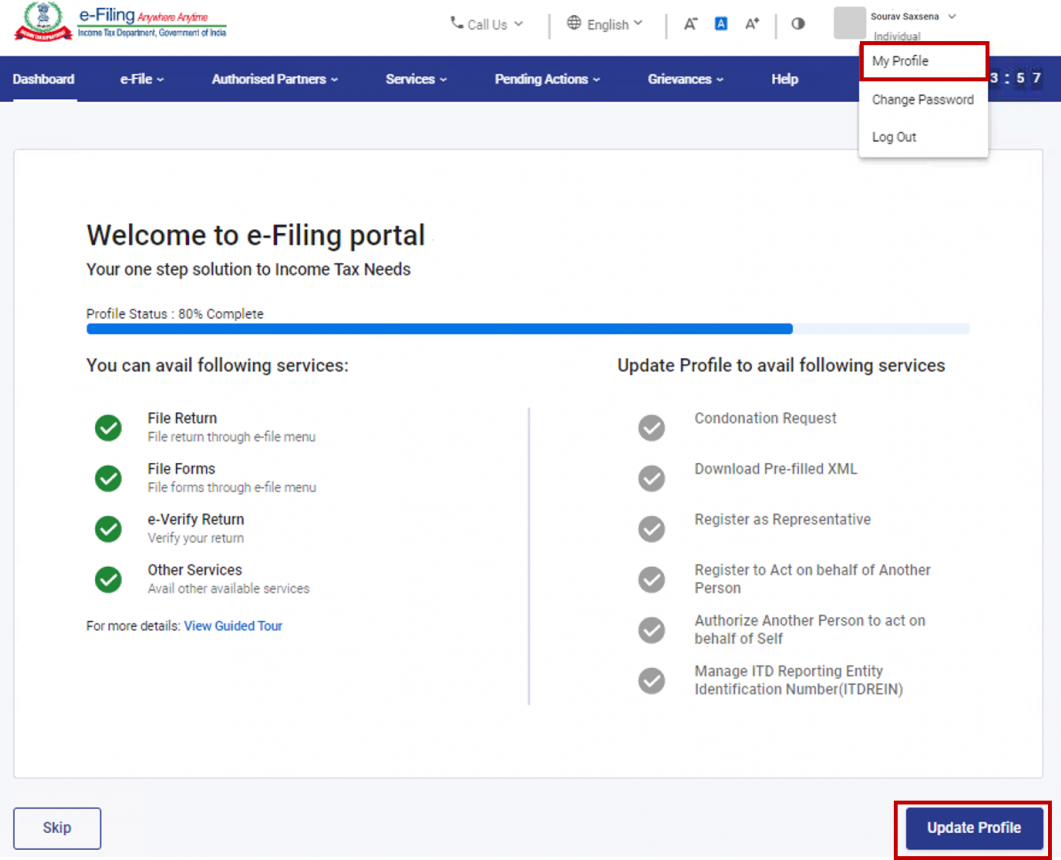Click the green check beside e-Verify Return

click(108, 528)
